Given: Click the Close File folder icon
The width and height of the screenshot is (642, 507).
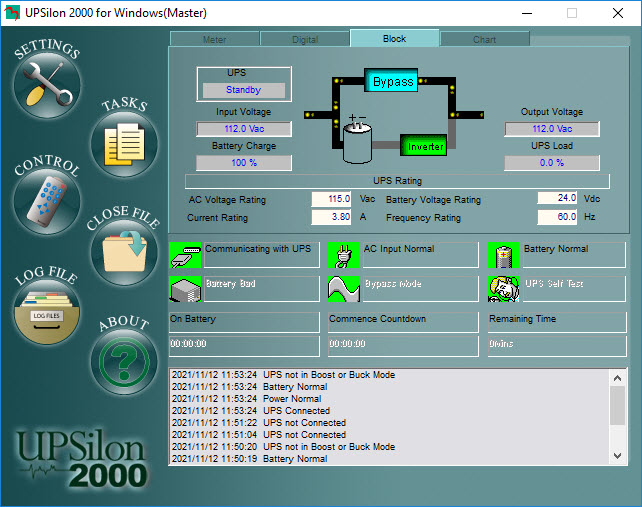Looking at the screenshot, I should tap(124, 252).
